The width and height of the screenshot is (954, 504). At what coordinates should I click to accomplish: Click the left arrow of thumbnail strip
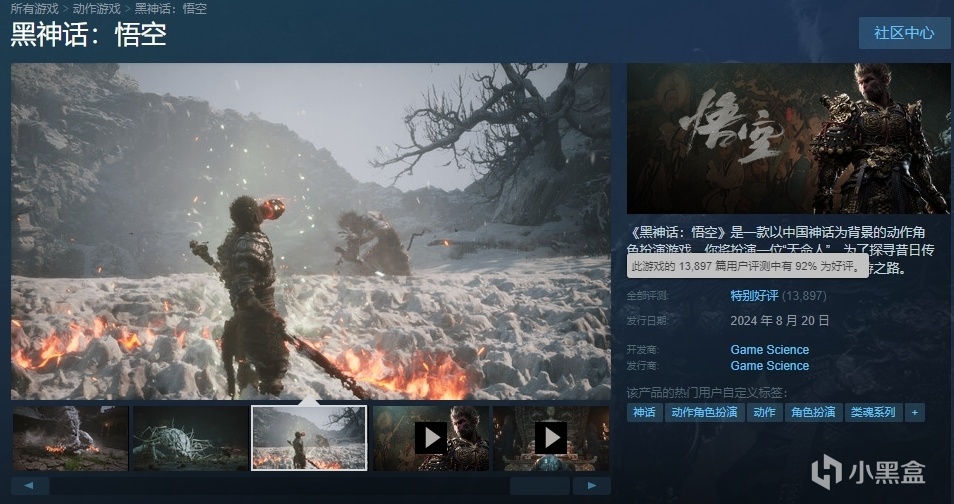[x=29, y=486]
